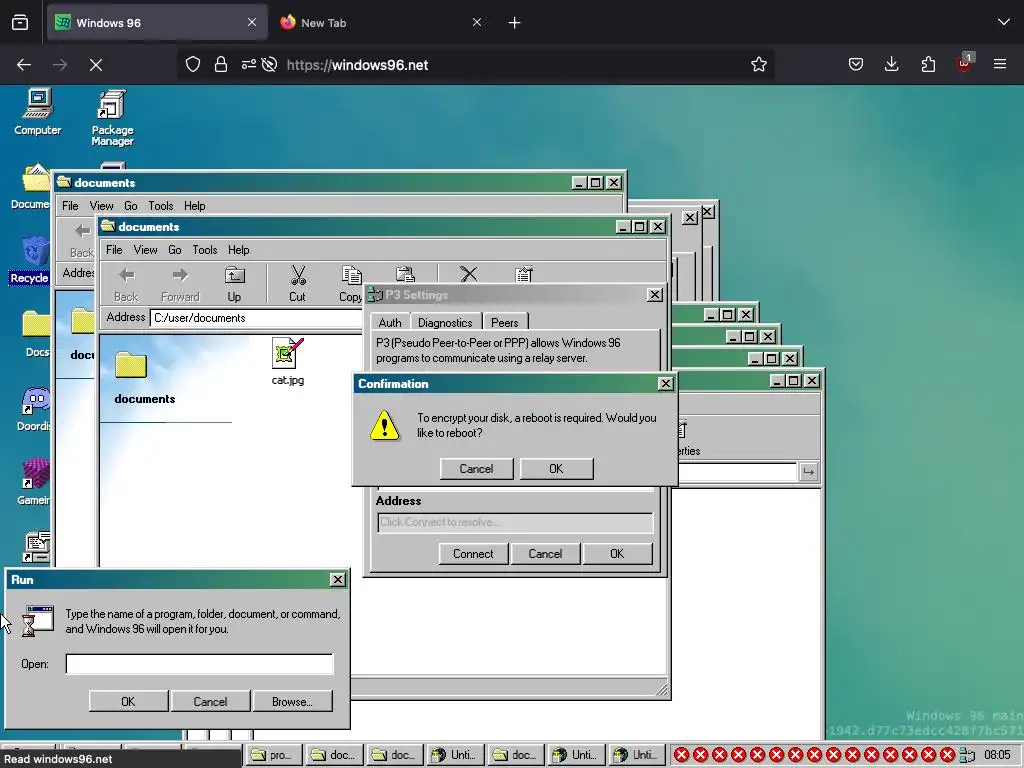Image resolution: width=1024 pixels, height=768 pixels.
Task: Click the shield tracking protection icon
Action: tap(193, 65)
